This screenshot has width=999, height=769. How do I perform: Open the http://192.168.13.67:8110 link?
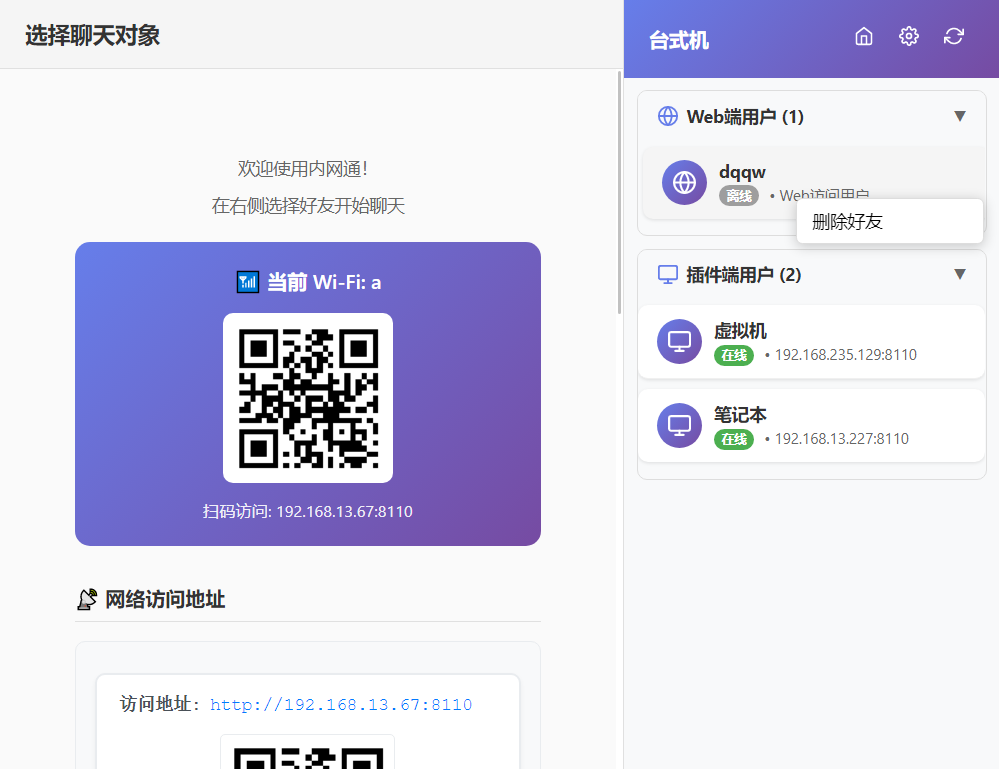(341, 705)
